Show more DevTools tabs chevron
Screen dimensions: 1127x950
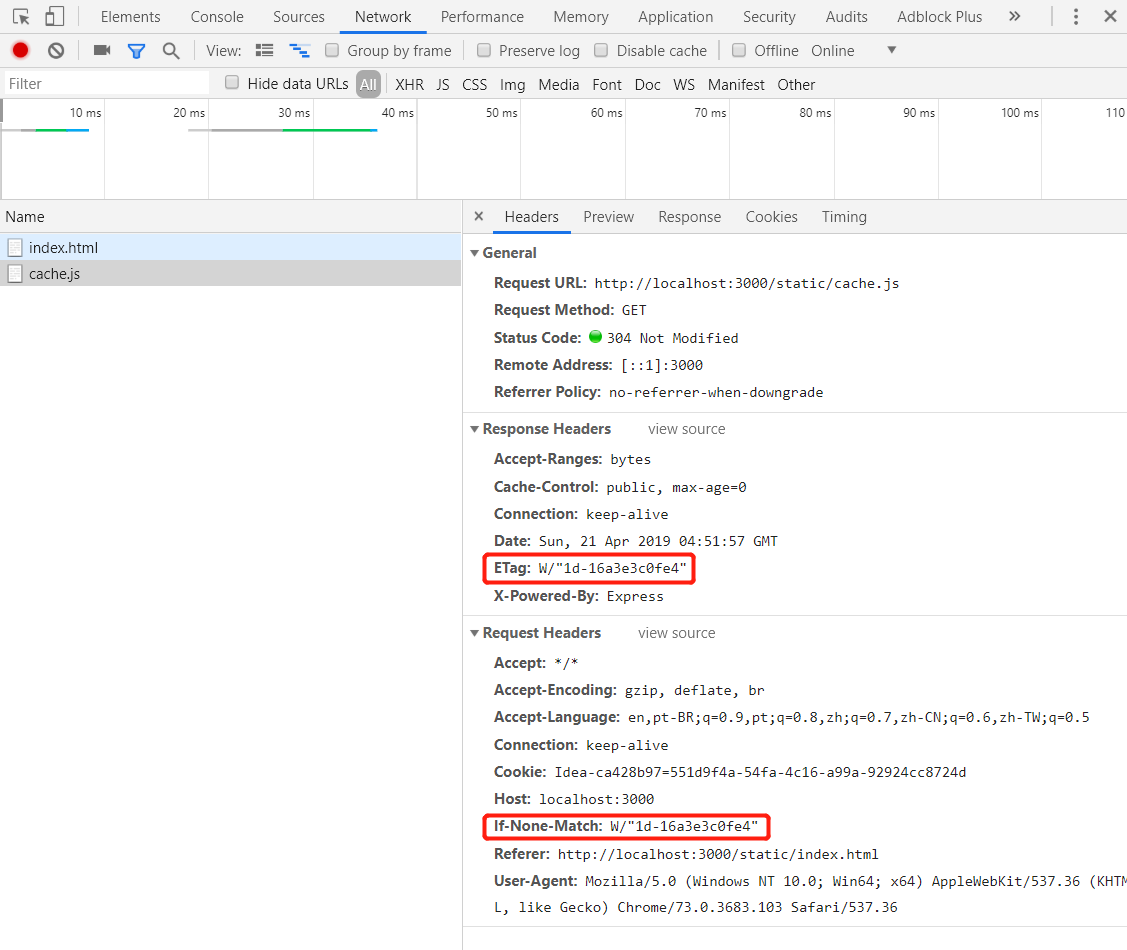click(1014, 17)
